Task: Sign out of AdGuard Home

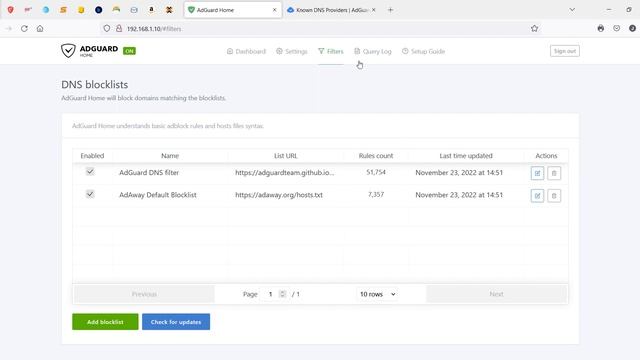Action: point(565,51)
